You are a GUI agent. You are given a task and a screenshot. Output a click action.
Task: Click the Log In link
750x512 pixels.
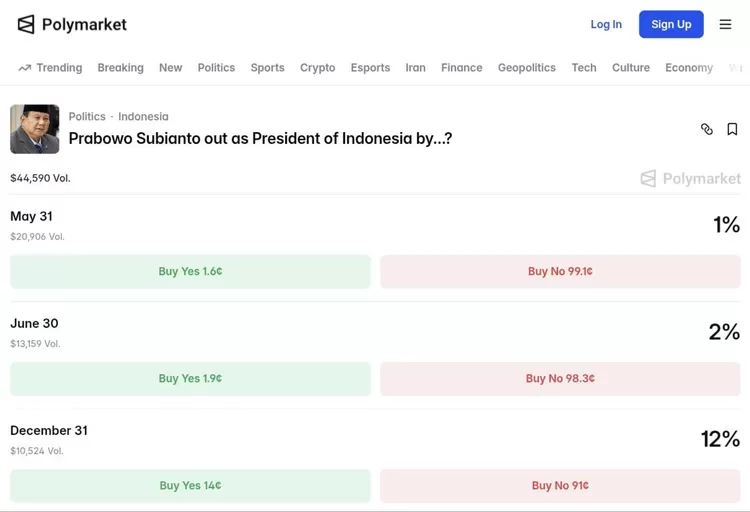[606, 24]
